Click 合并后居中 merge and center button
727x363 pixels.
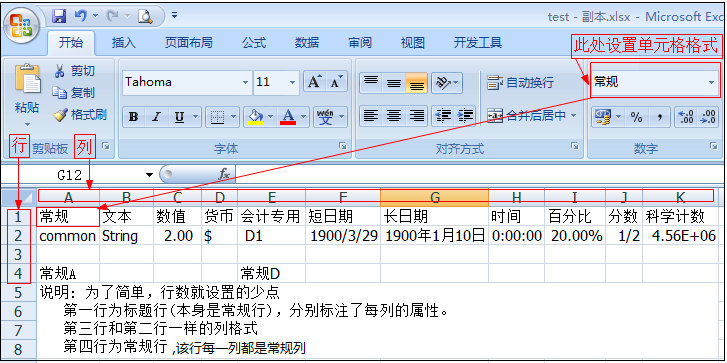pos(526,115)
